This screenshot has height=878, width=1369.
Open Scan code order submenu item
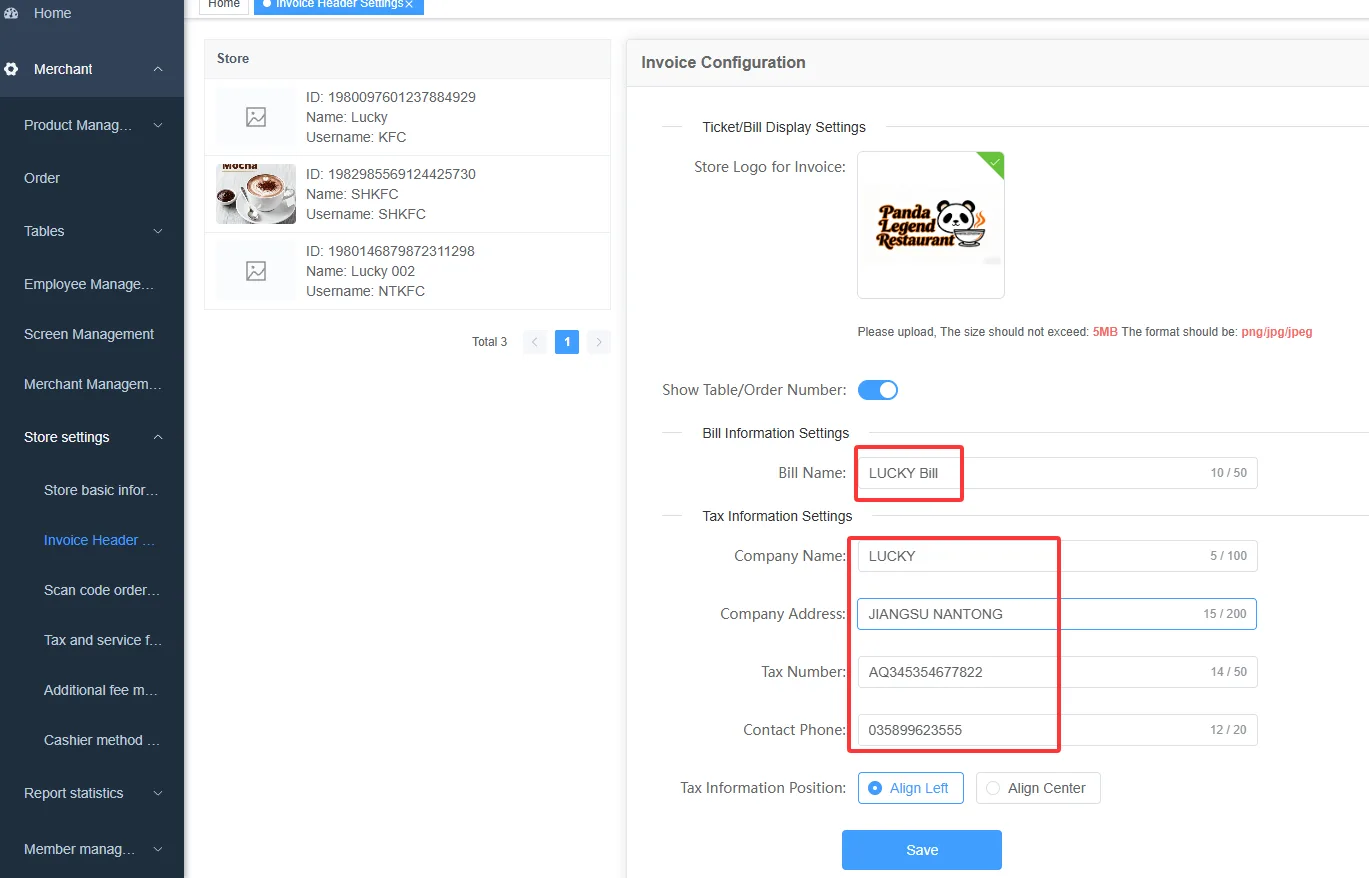[92, 590]
